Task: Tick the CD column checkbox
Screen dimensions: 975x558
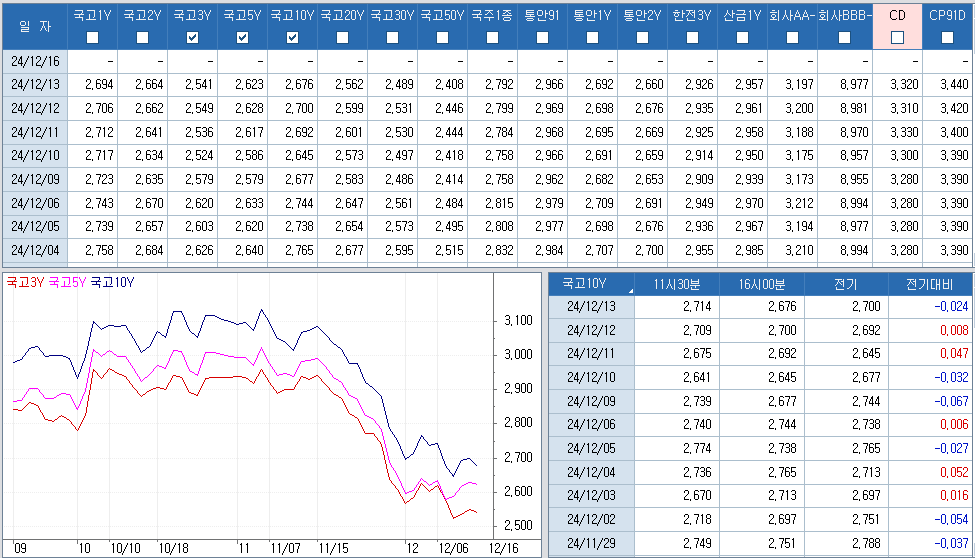Action: 897,37
